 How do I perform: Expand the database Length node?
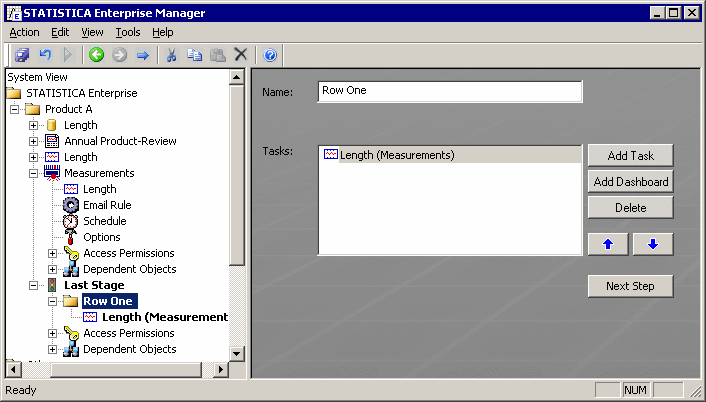coord(33,125)
